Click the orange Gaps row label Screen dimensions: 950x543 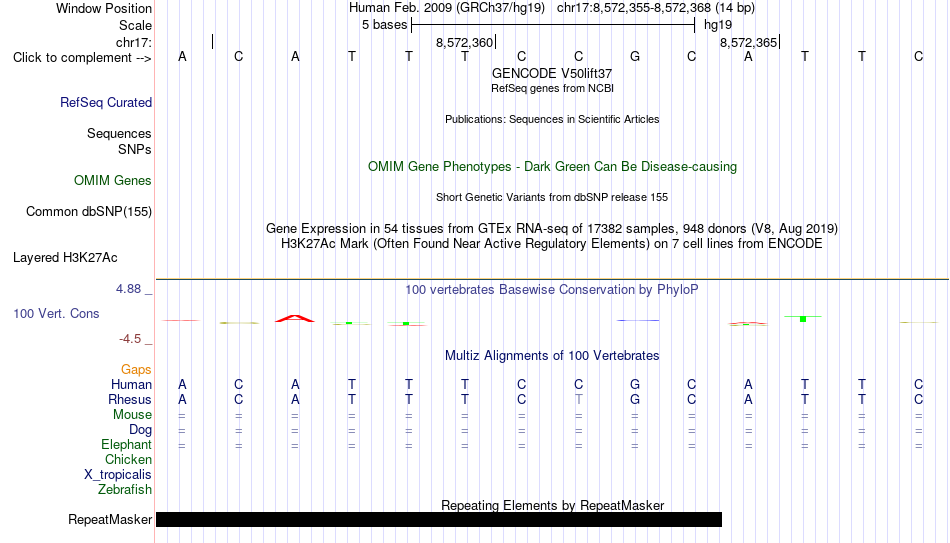(x=136, y=369)
